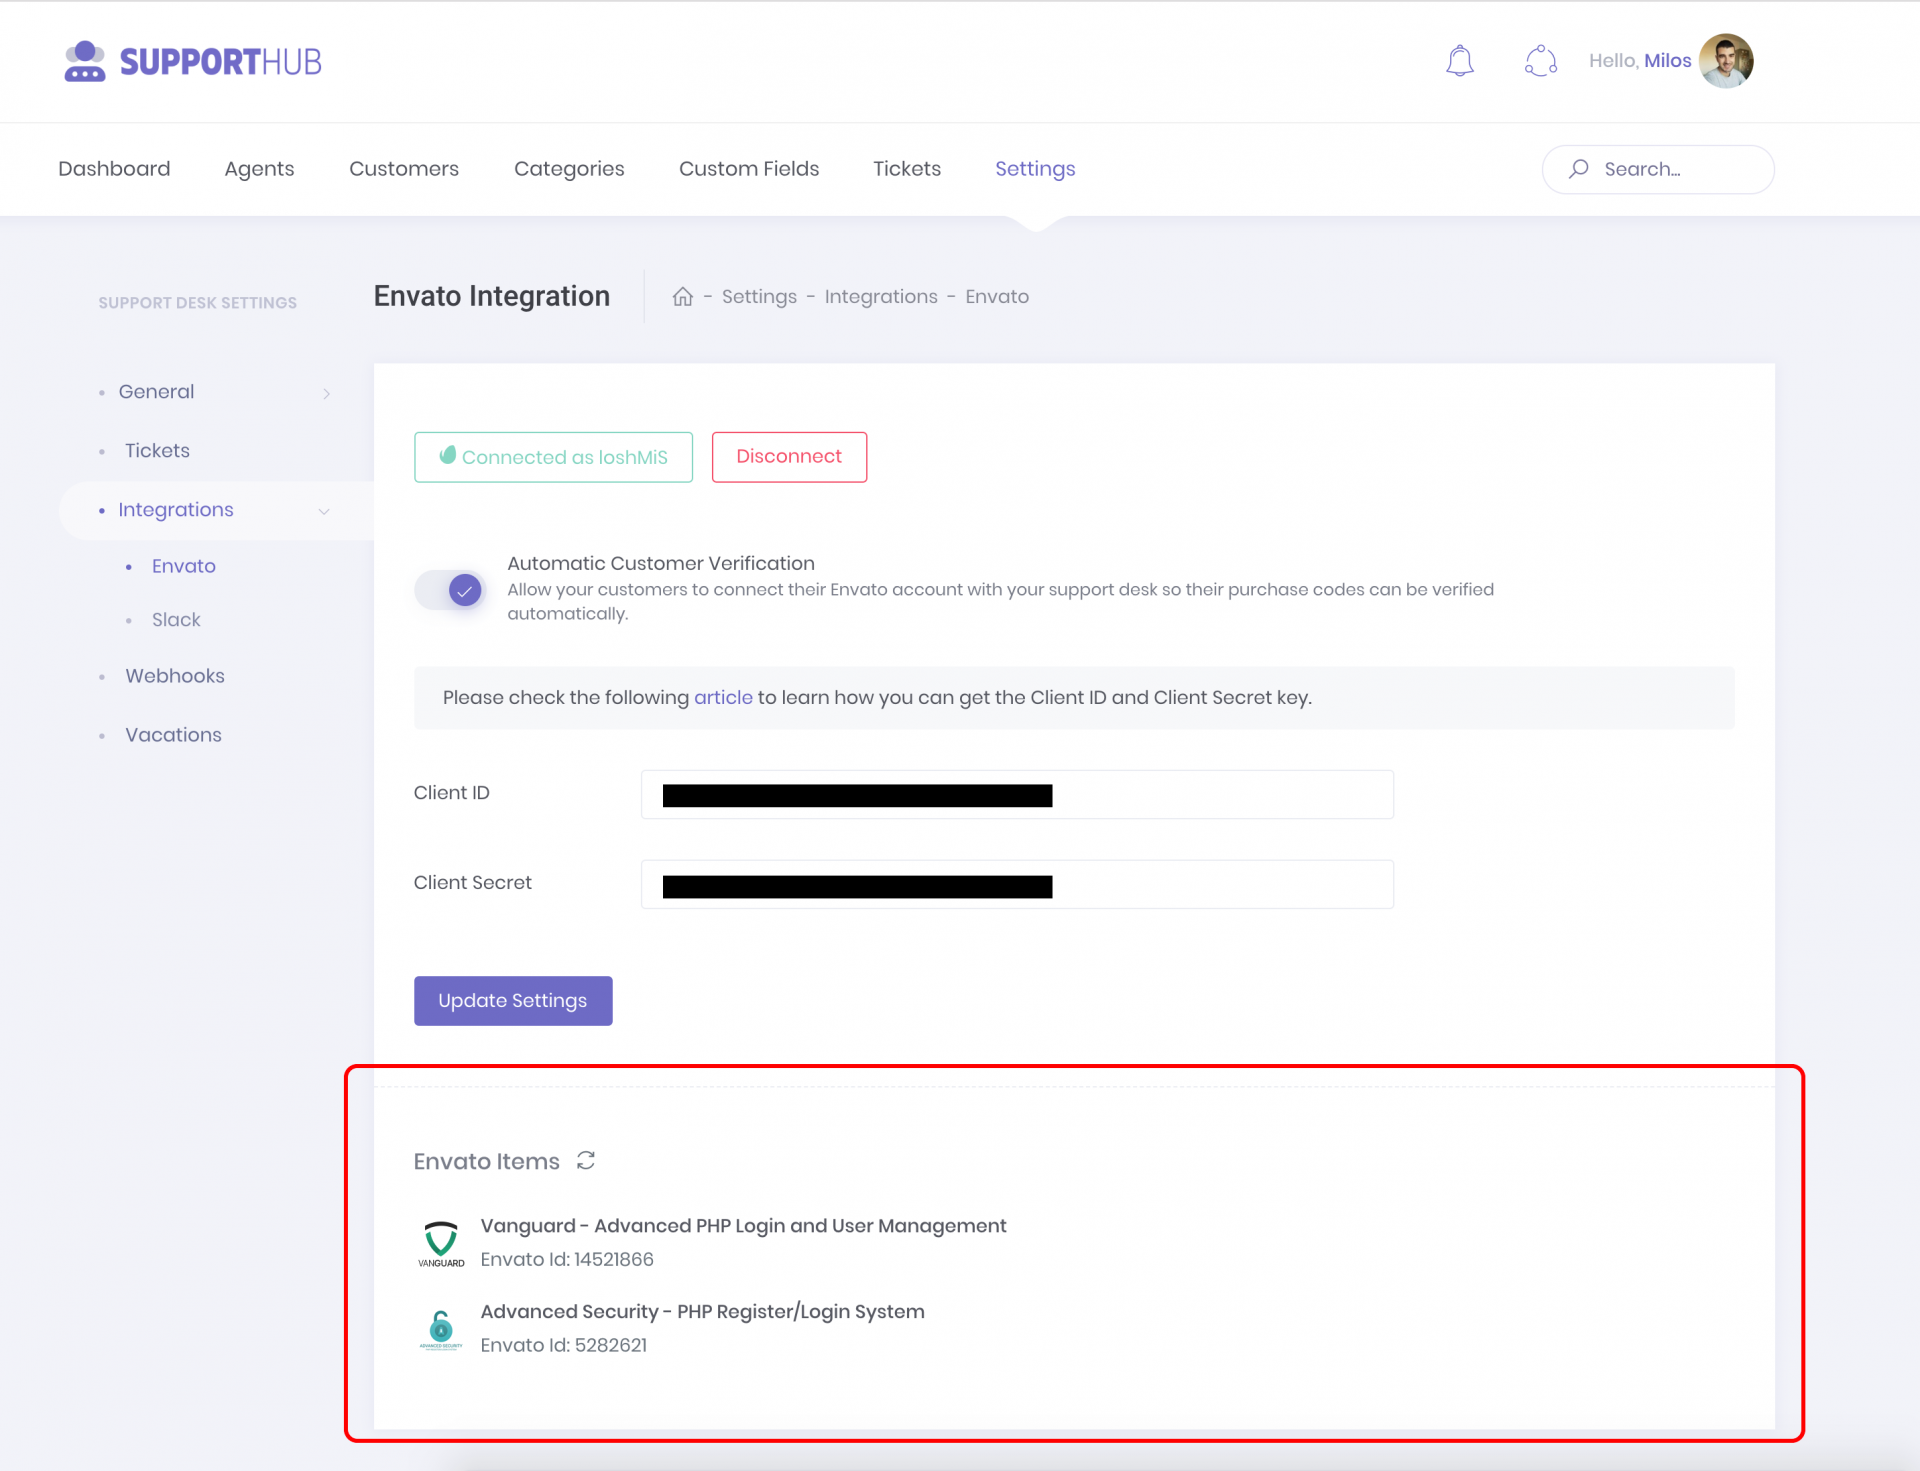
Task: Click Envato Id: 5282621 text
Action: (564, 1345)
